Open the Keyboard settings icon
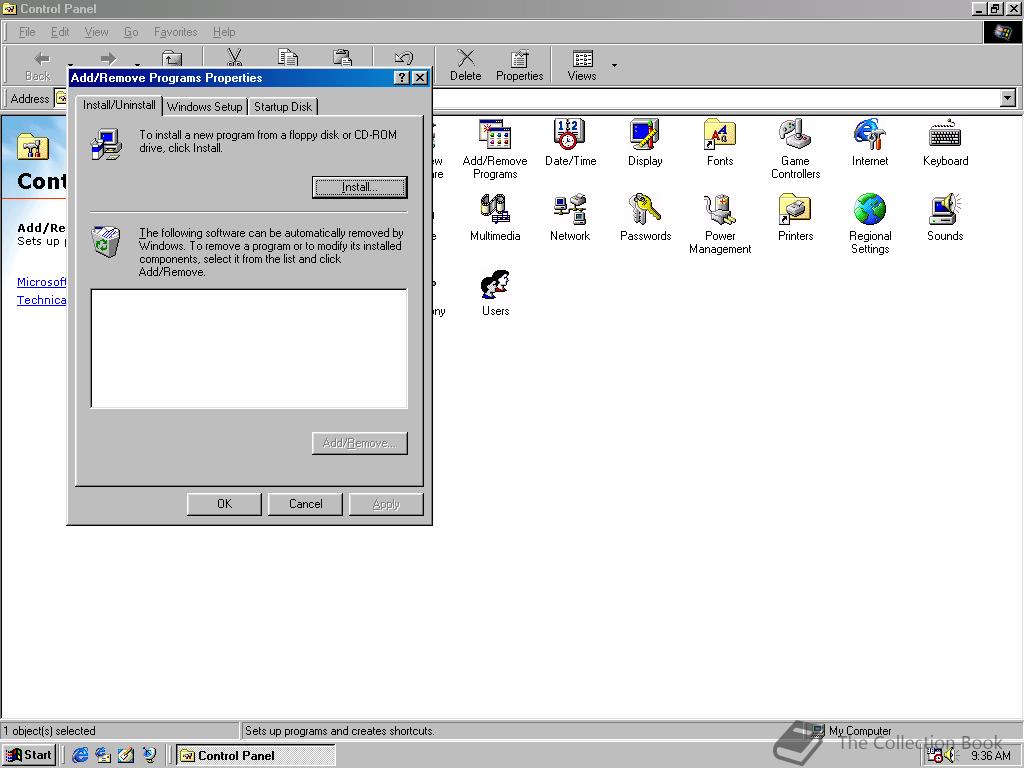 click(x=945, y=142)
